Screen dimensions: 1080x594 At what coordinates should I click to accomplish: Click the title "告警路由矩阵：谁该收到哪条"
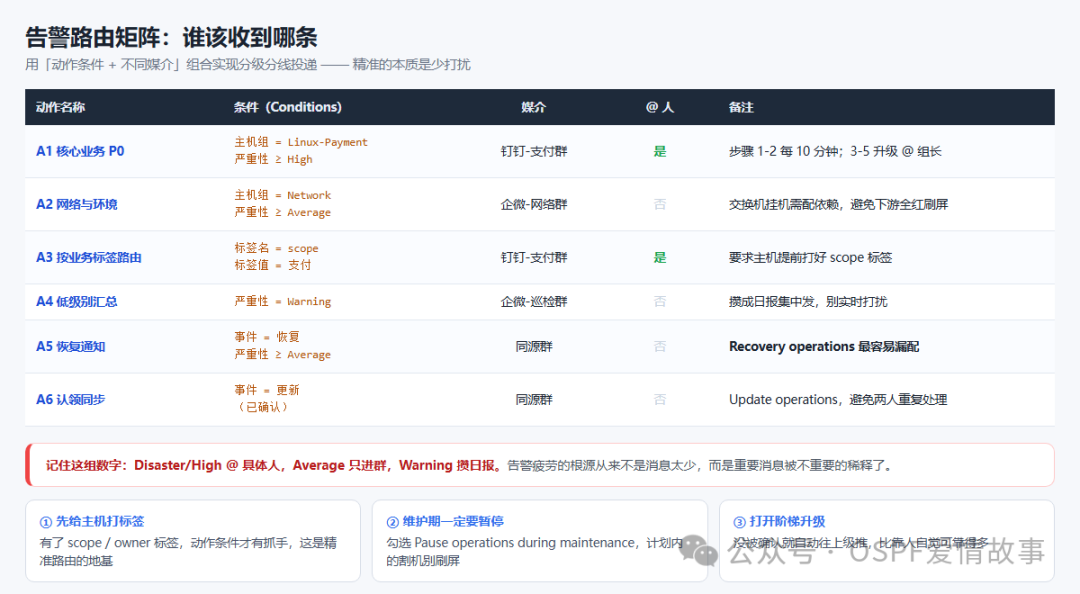172,37
